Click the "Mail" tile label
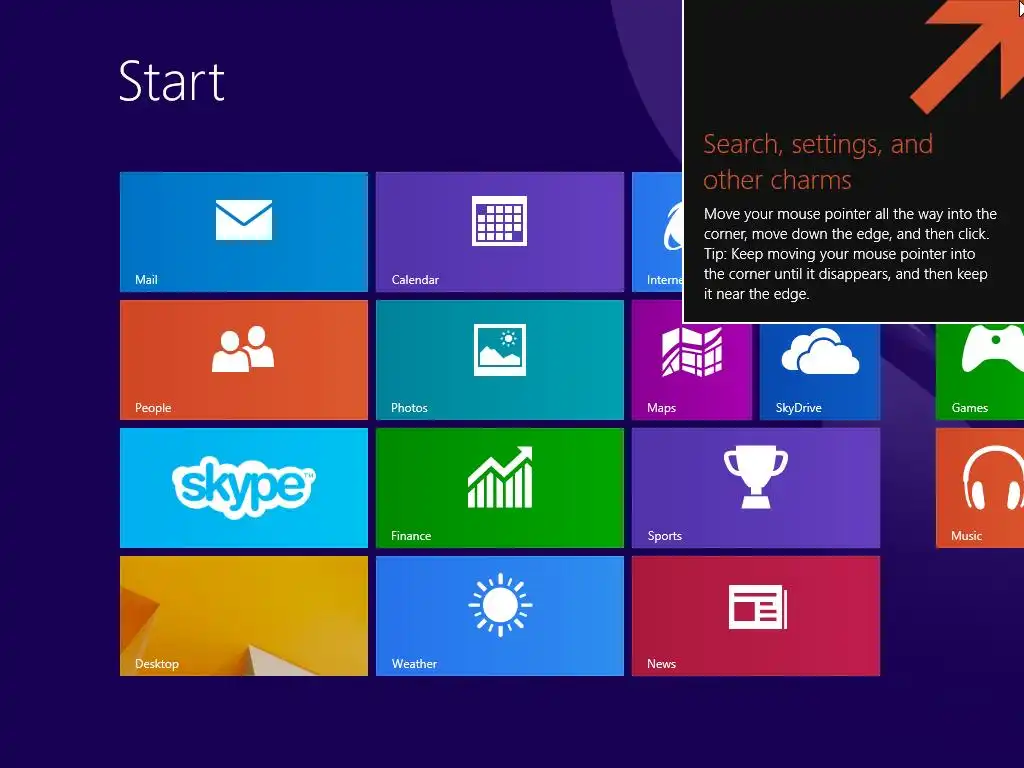This screenshot has height=768, width=1024. click(x=146, y=280)
